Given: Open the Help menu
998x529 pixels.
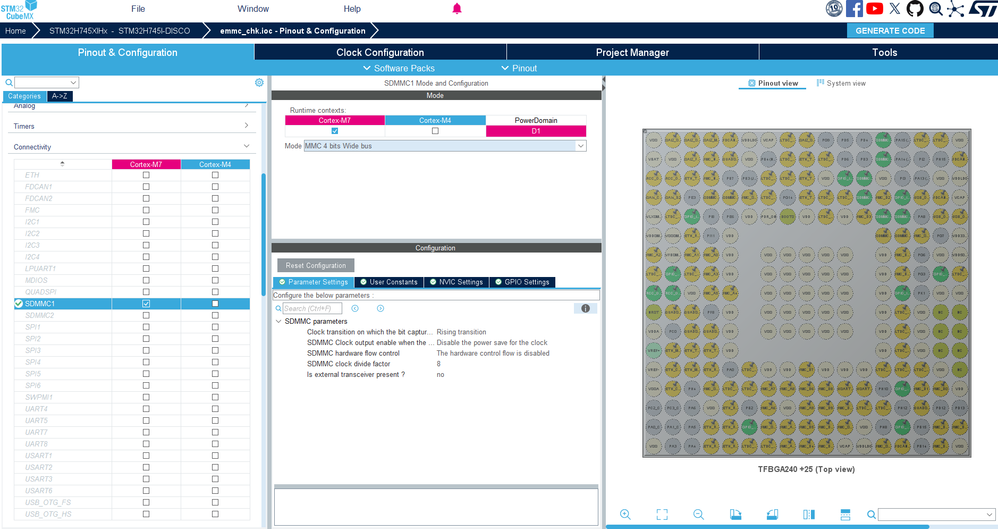Looking at the screenshot, I should pyautogui.click(x=352, y=9).
